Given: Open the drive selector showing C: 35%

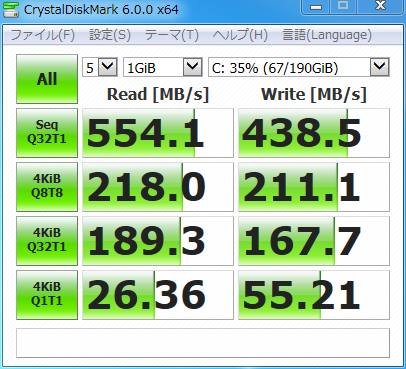Looking at the screenshot, I should point(299,67).
